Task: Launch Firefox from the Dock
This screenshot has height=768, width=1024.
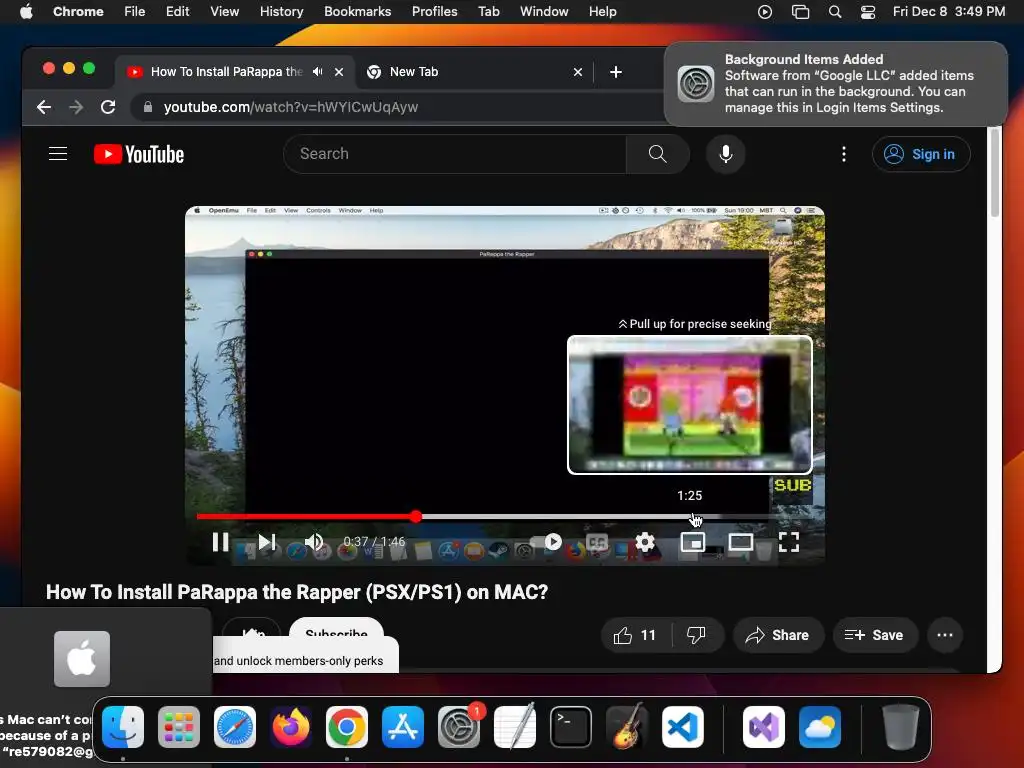Action: click(291, 727)
